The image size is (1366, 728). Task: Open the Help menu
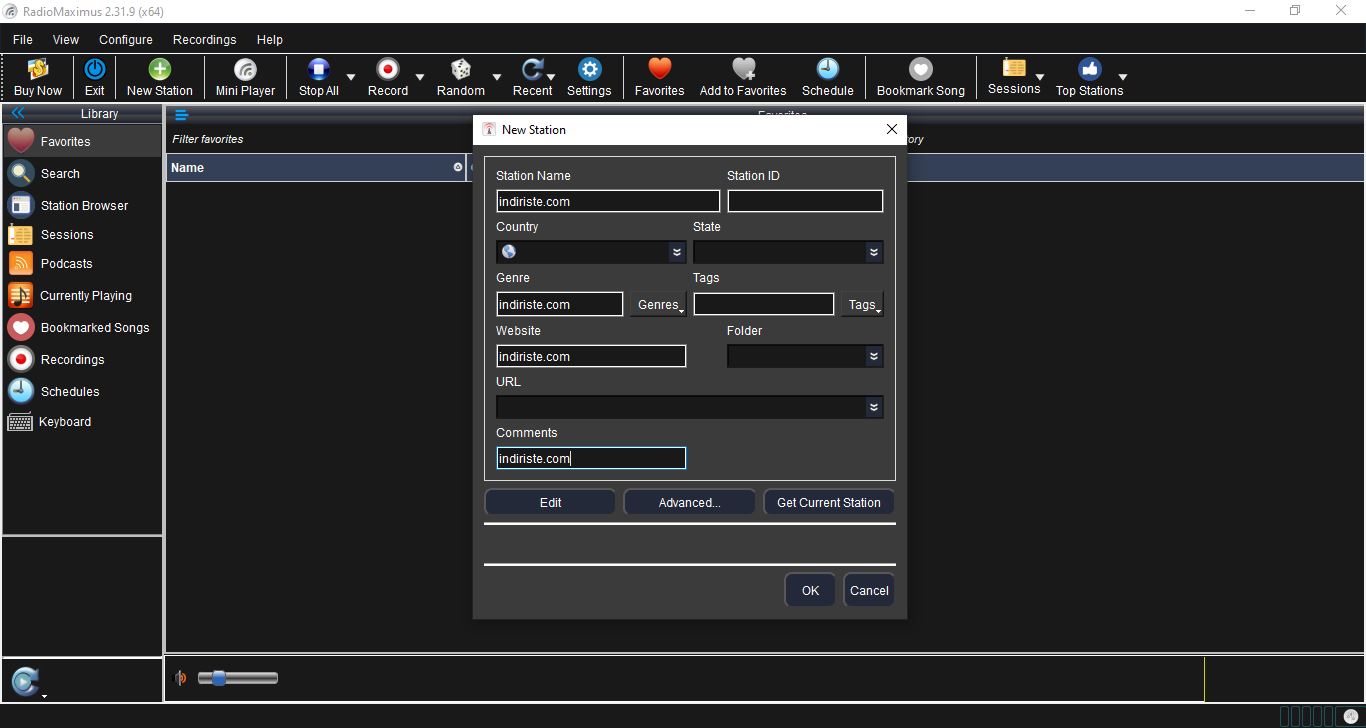pos(270,39)
